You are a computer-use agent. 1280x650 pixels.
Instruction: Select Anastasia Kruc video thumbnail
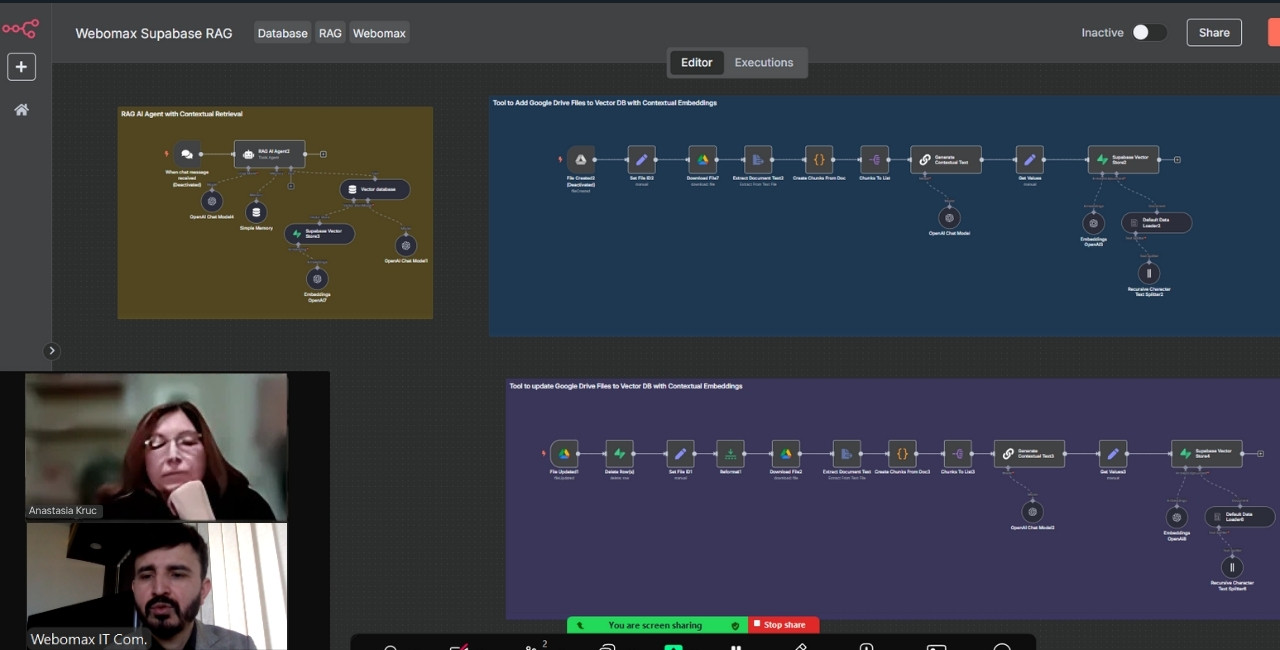pyautogui.click(x=156, y=447)
